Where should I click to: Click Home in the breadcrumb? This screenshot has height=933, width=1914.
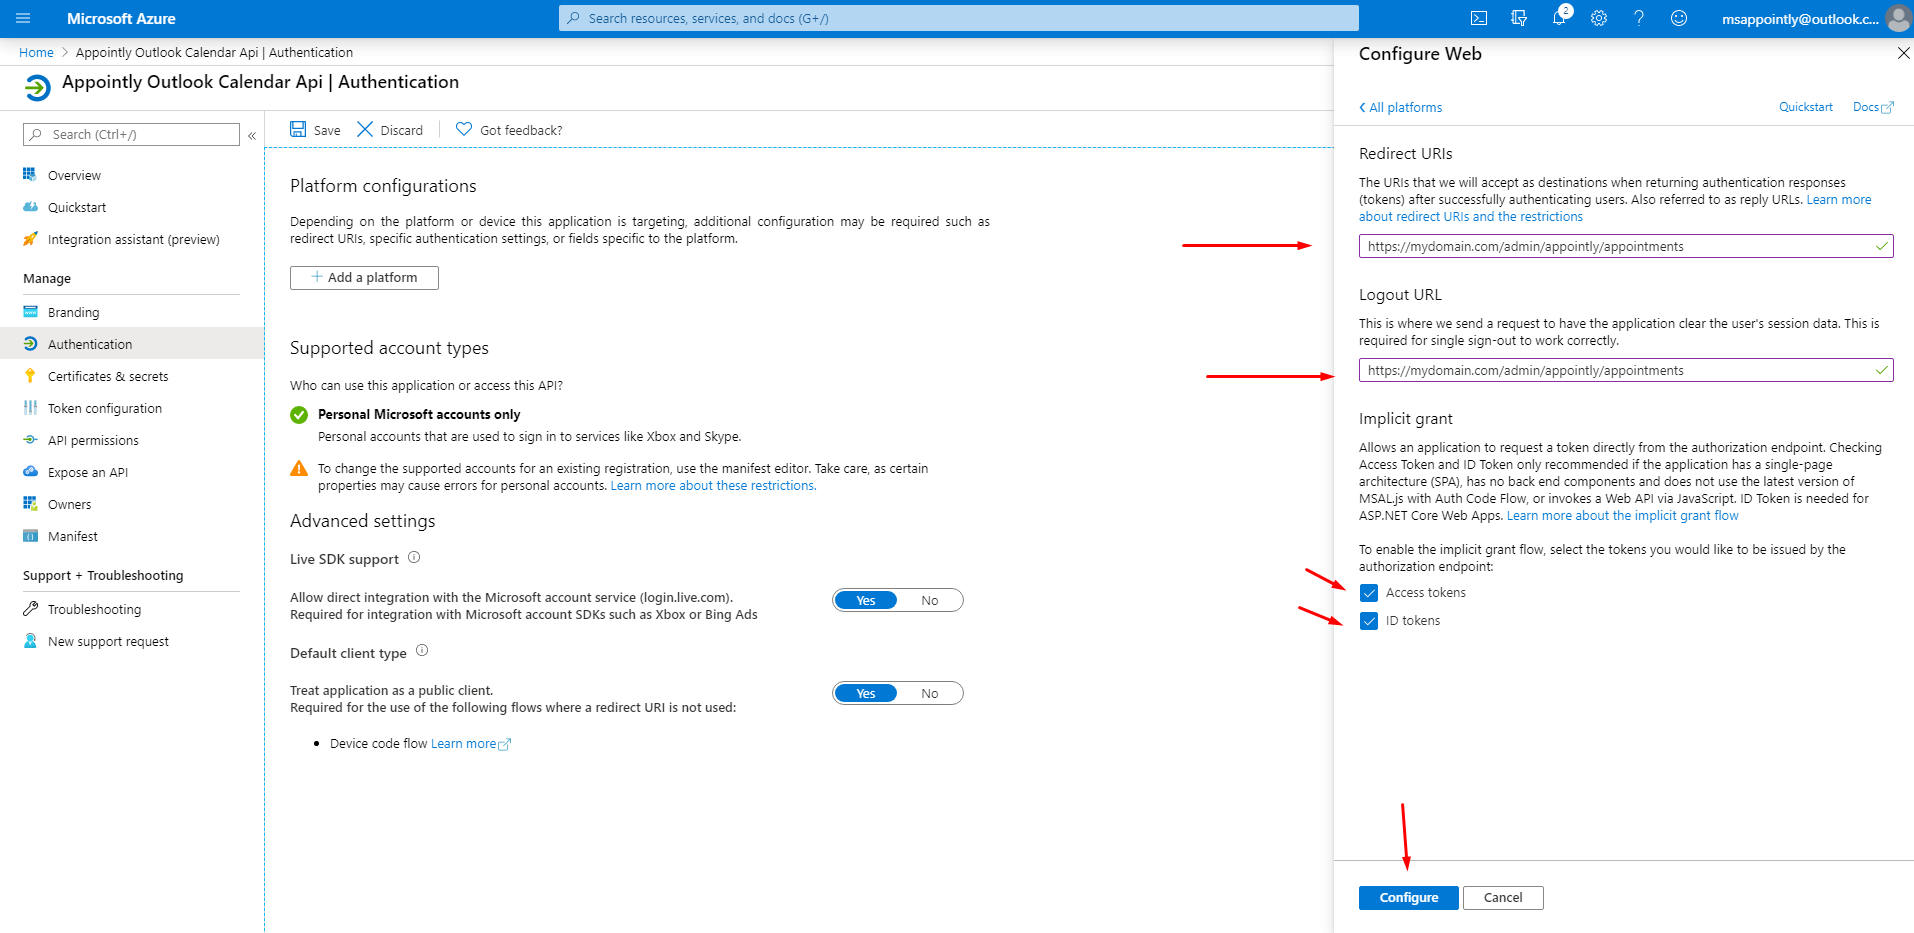(36, 52)
